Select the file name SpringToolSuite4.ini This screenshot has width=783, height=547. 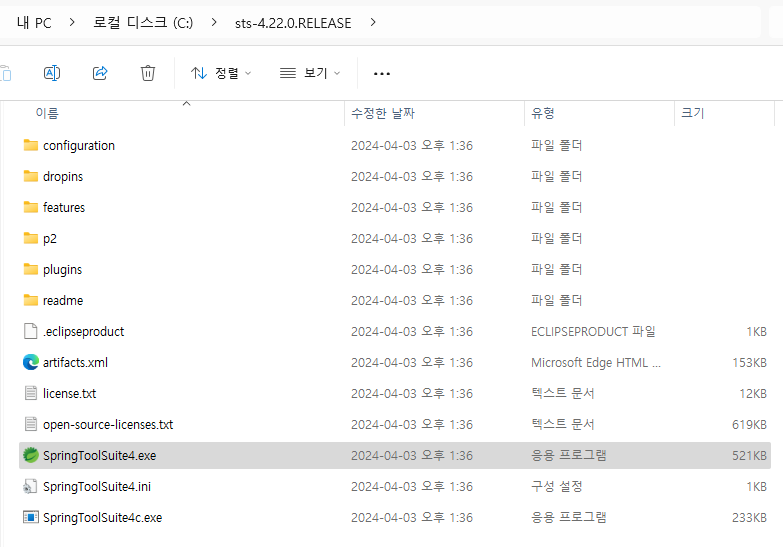[x=97, y=487]
